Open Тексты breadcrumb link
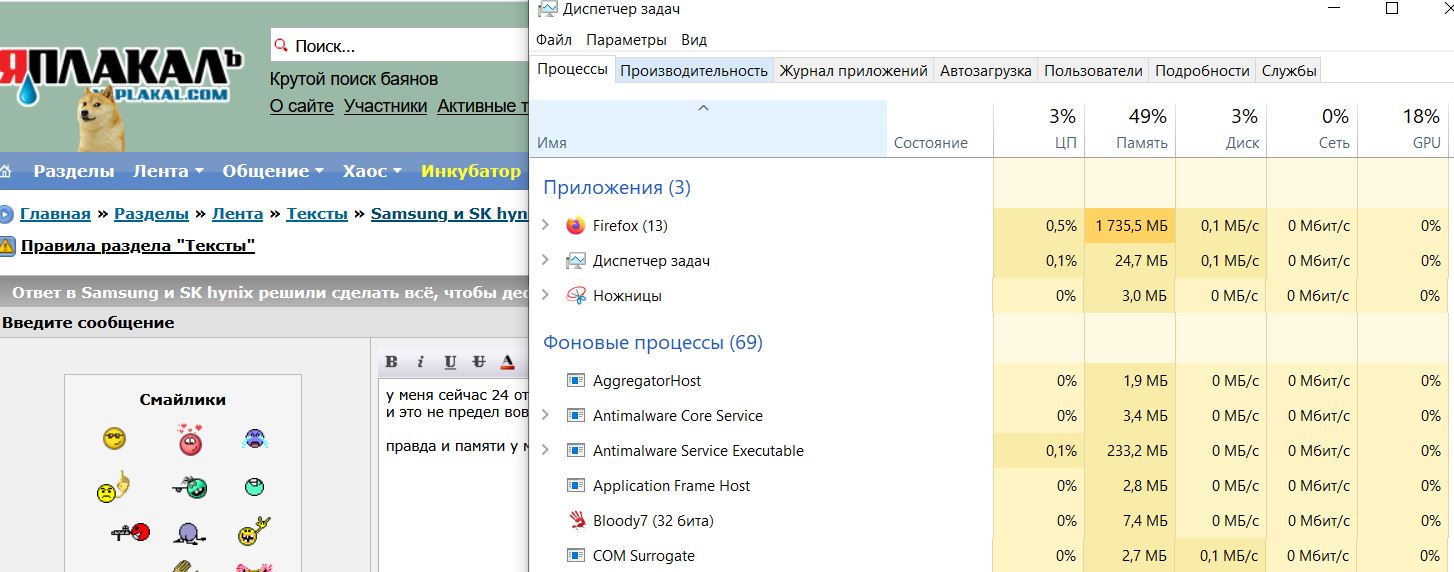The width and height of the screenshot is (1454, 572). coord(317,214)
